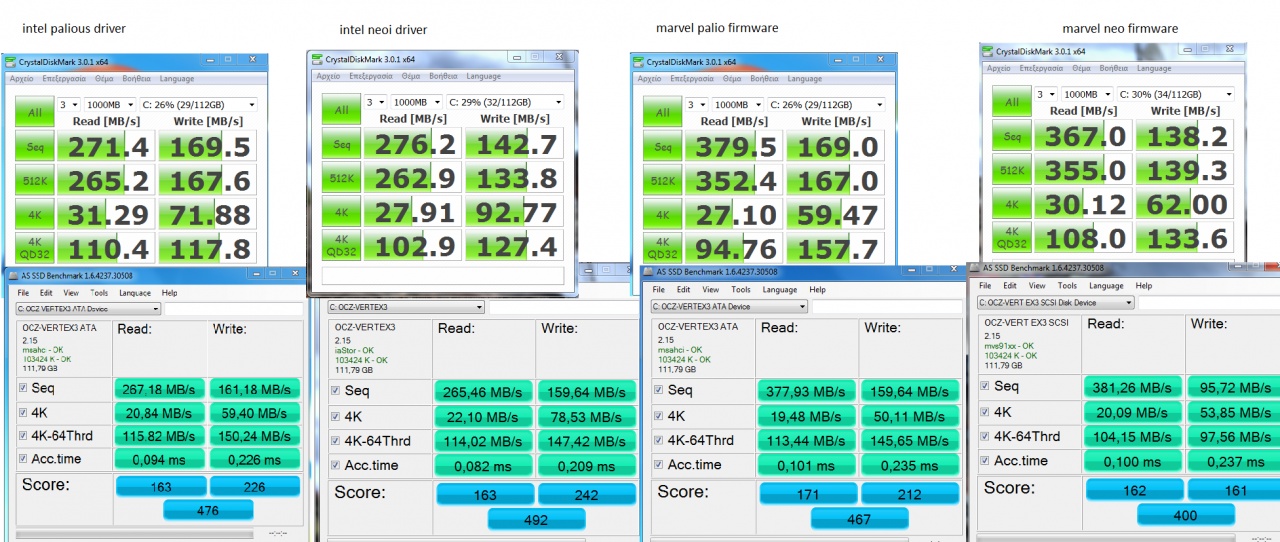Toggle Acc.time checkbox next to 0,100 ms
Screen dimensions: 1280x542
tap(984, 461)
